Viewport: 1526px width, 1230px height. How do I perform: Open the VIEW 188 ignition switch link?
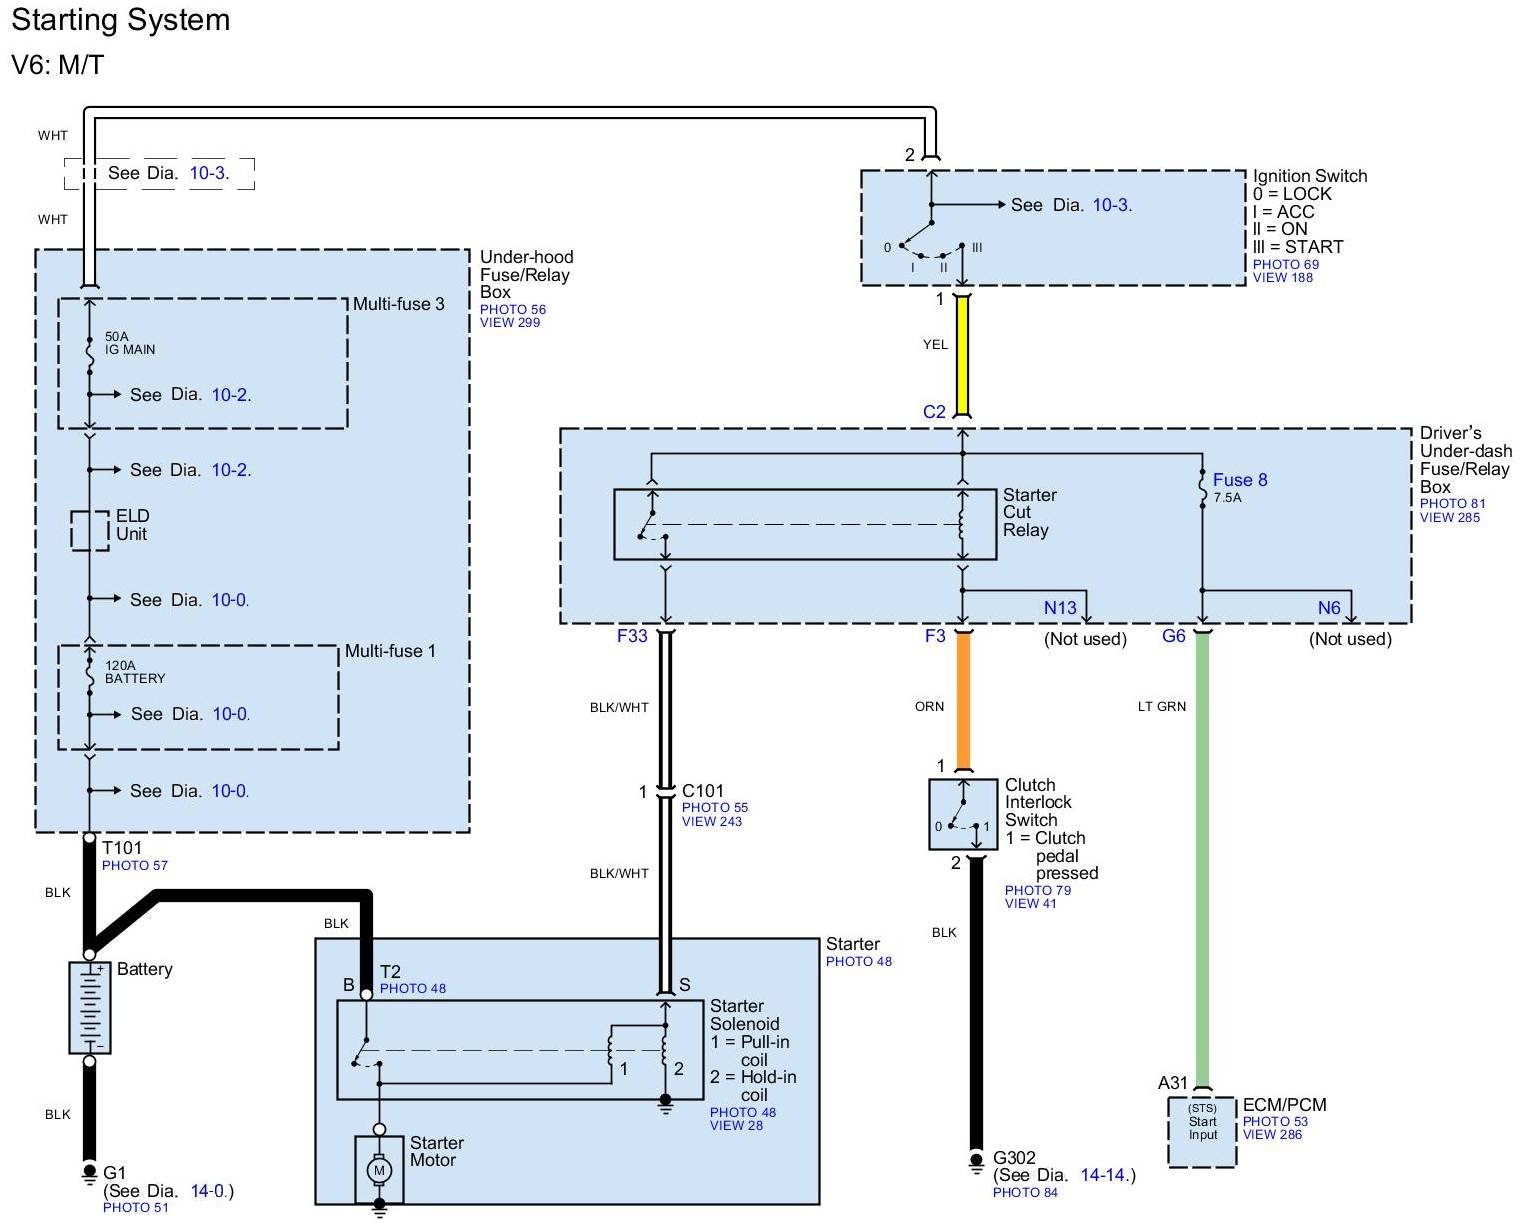(x=1283, y=278)
